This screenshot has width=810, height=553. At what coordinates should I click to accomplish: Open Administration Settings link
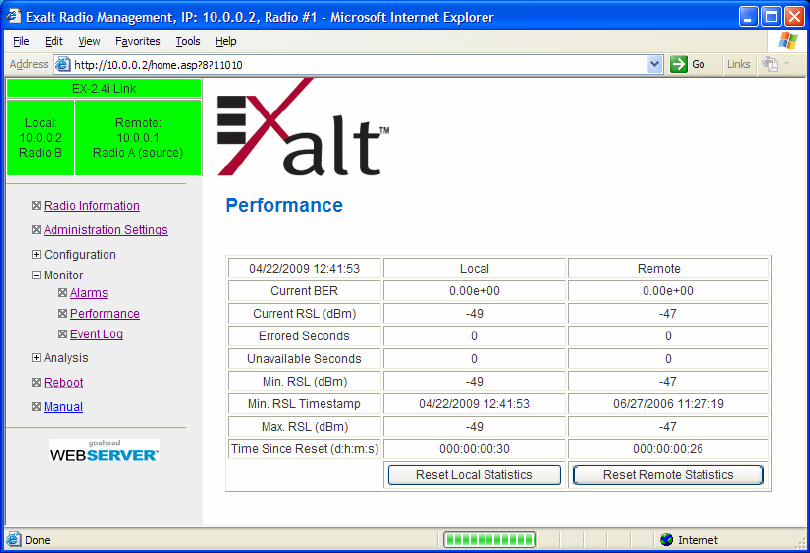[106, 229]
